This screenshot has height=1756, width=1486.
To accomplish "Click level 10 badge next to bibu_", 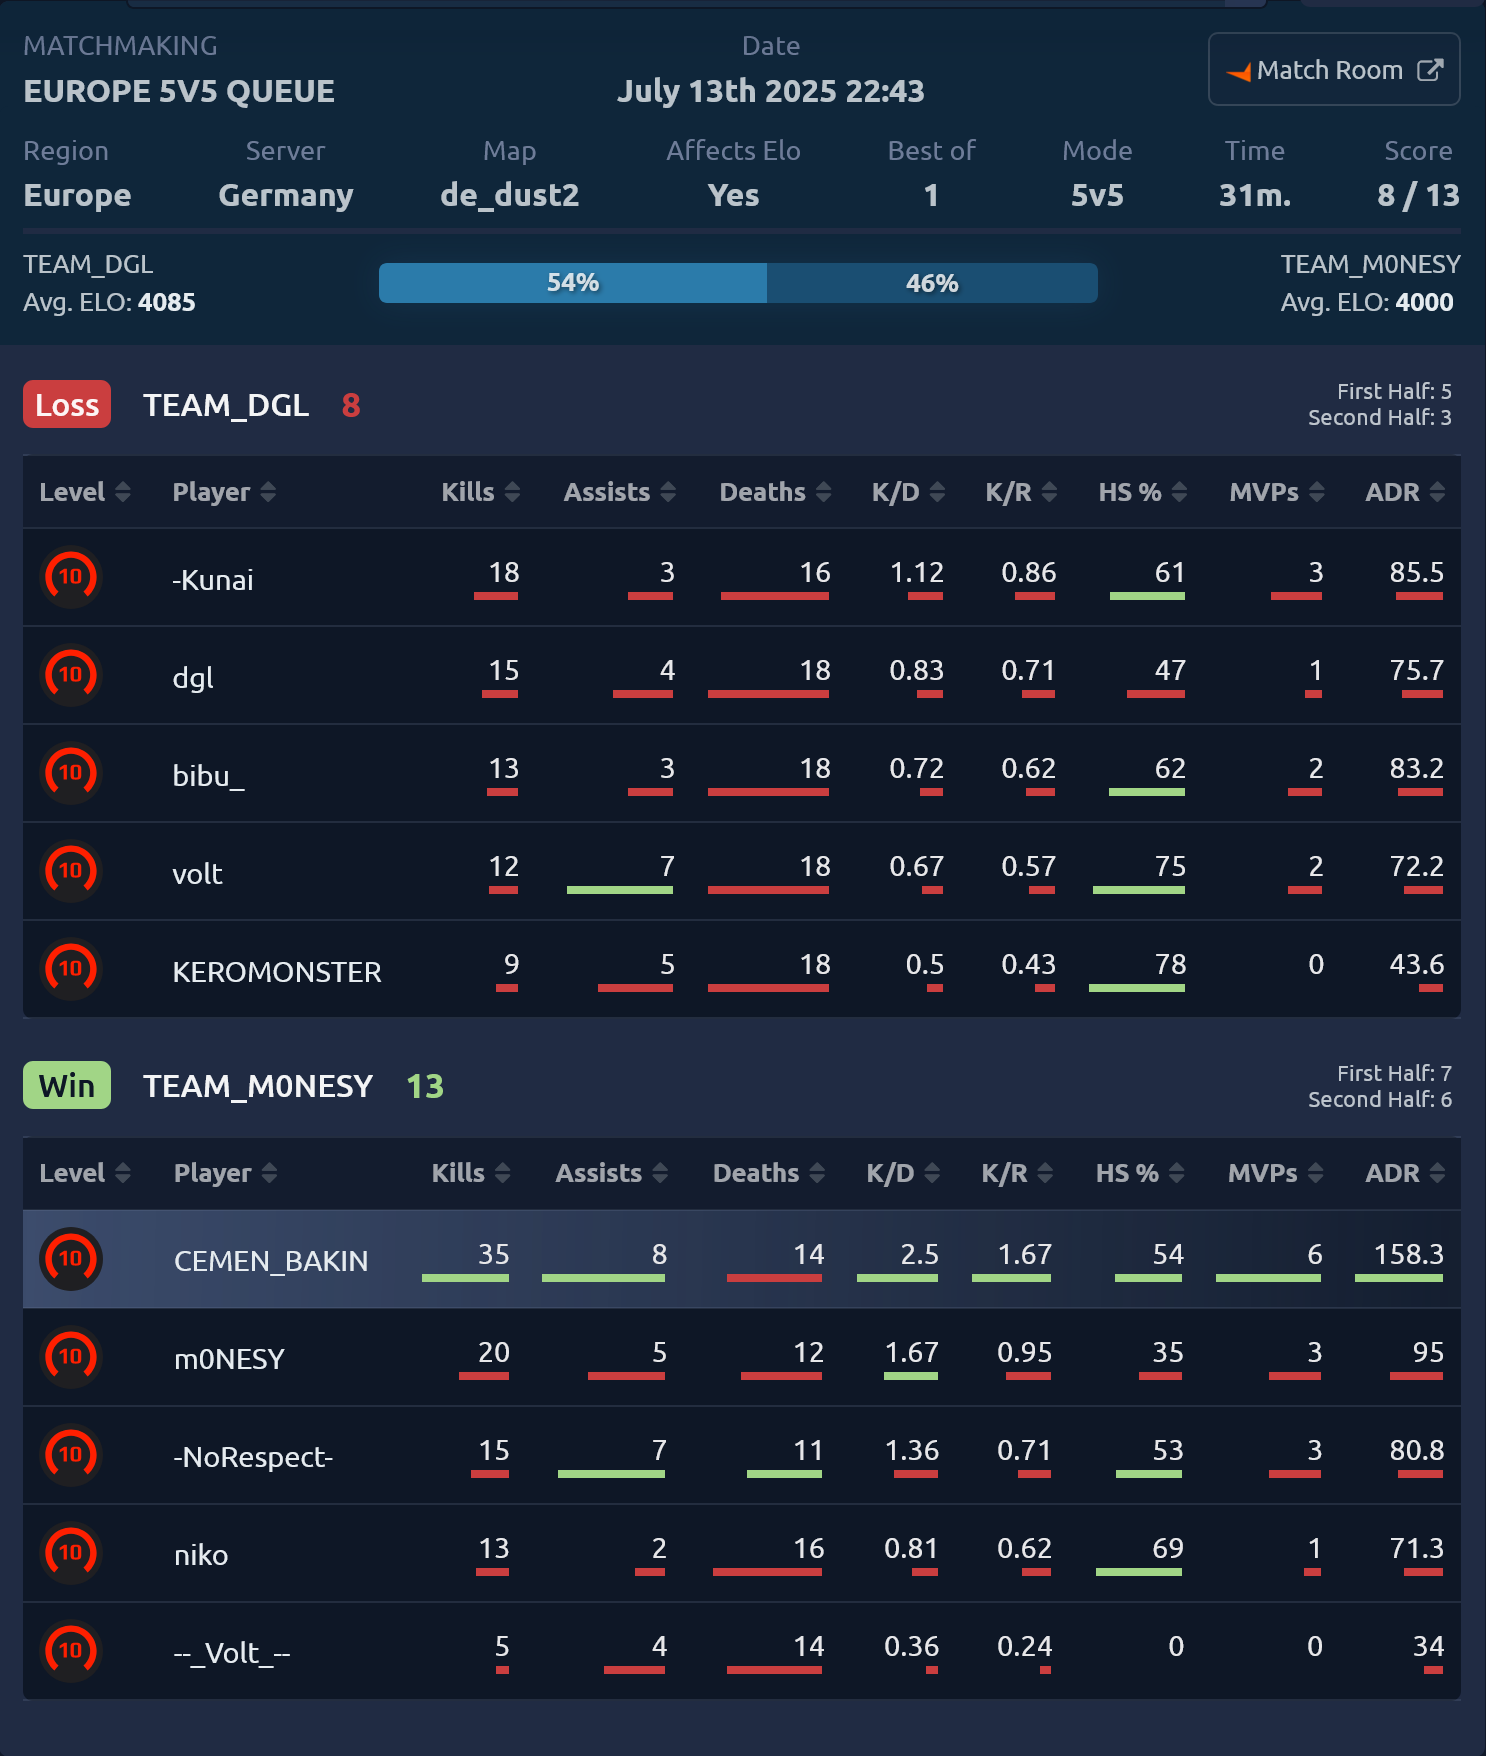I will click(70, 773).
